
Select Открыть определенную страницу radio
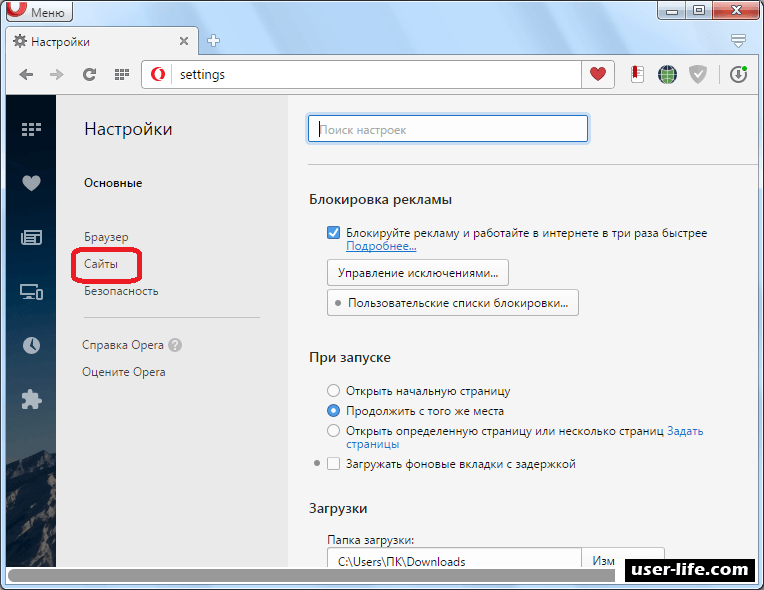coord(333,431)
